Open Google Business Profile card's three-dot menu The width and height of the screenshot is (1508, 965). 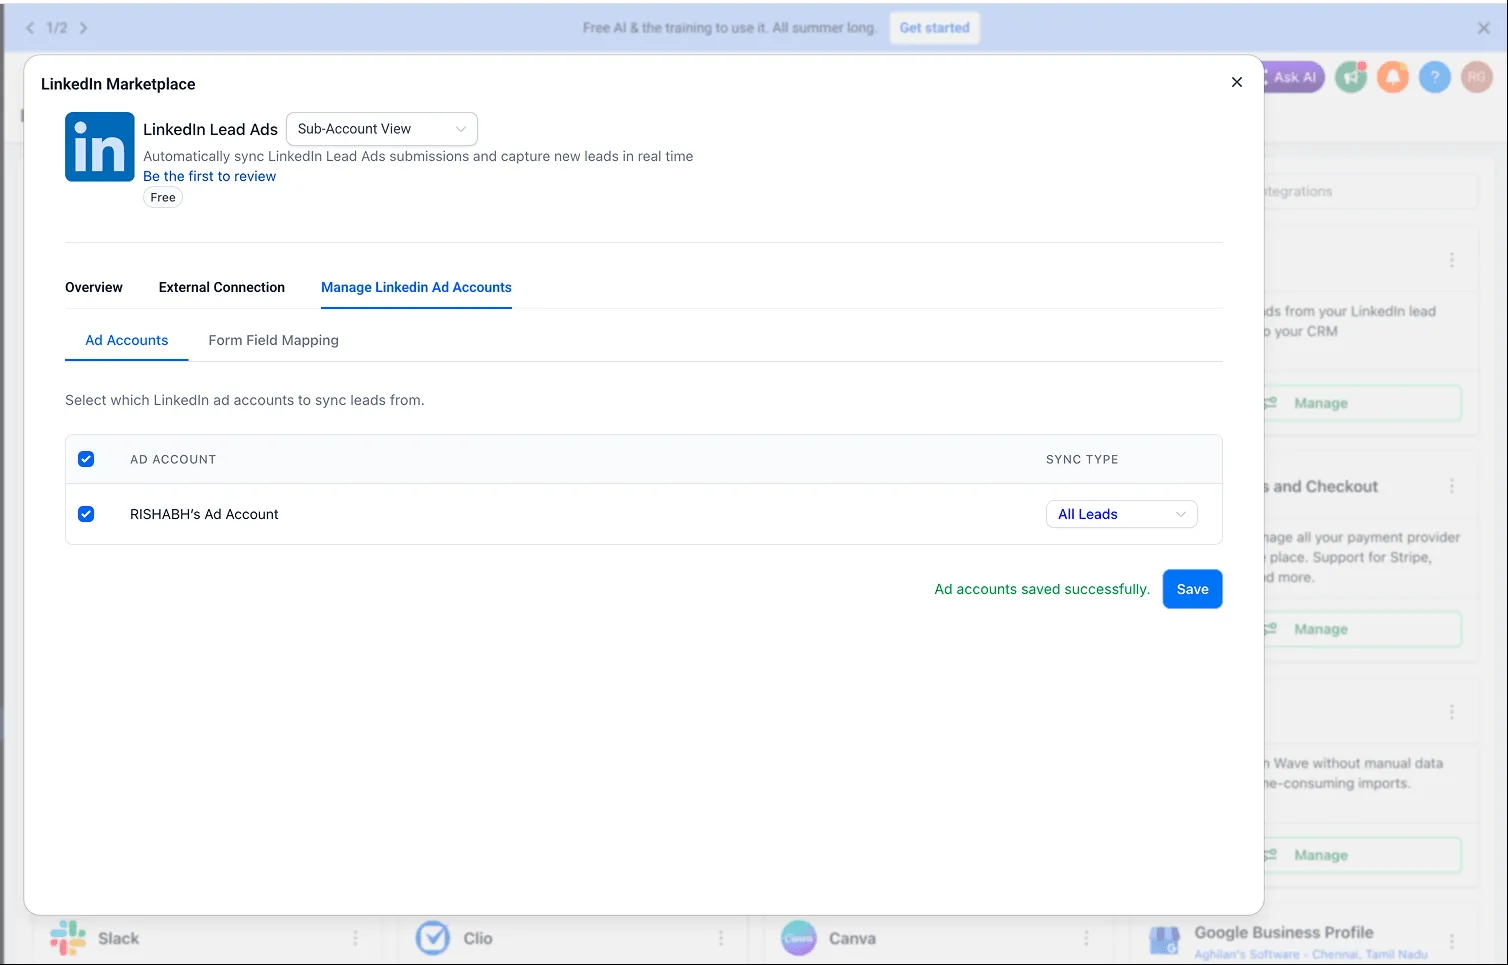point(1452,941)
